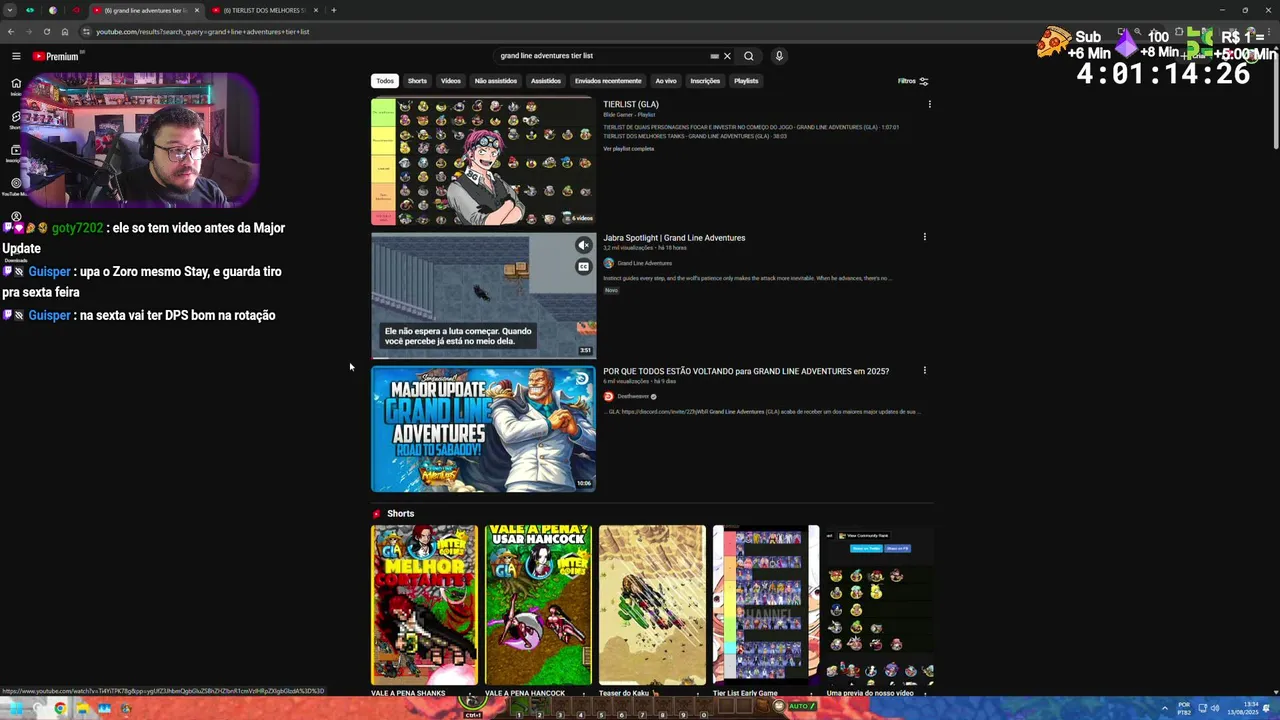Open the view-site-information icon beside the URL
Screen dimensions: 1280x720
click(86, 31)
